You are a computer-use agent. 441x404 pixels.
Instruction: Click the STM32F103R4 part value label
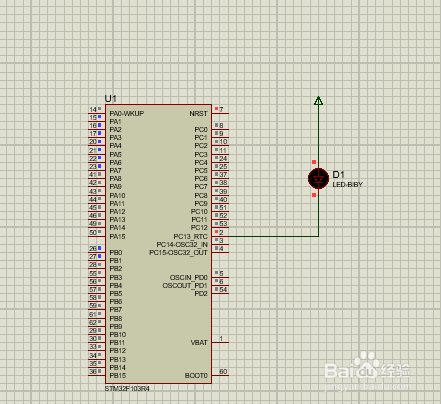127,389
